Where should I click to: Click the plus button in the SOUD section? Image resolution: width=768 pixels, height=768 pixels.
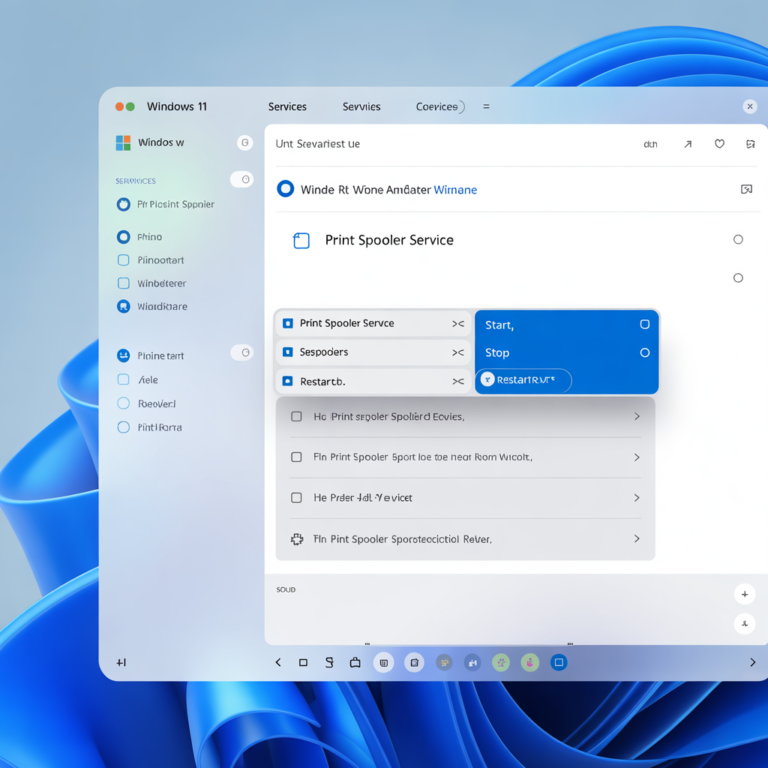(744, 594)
